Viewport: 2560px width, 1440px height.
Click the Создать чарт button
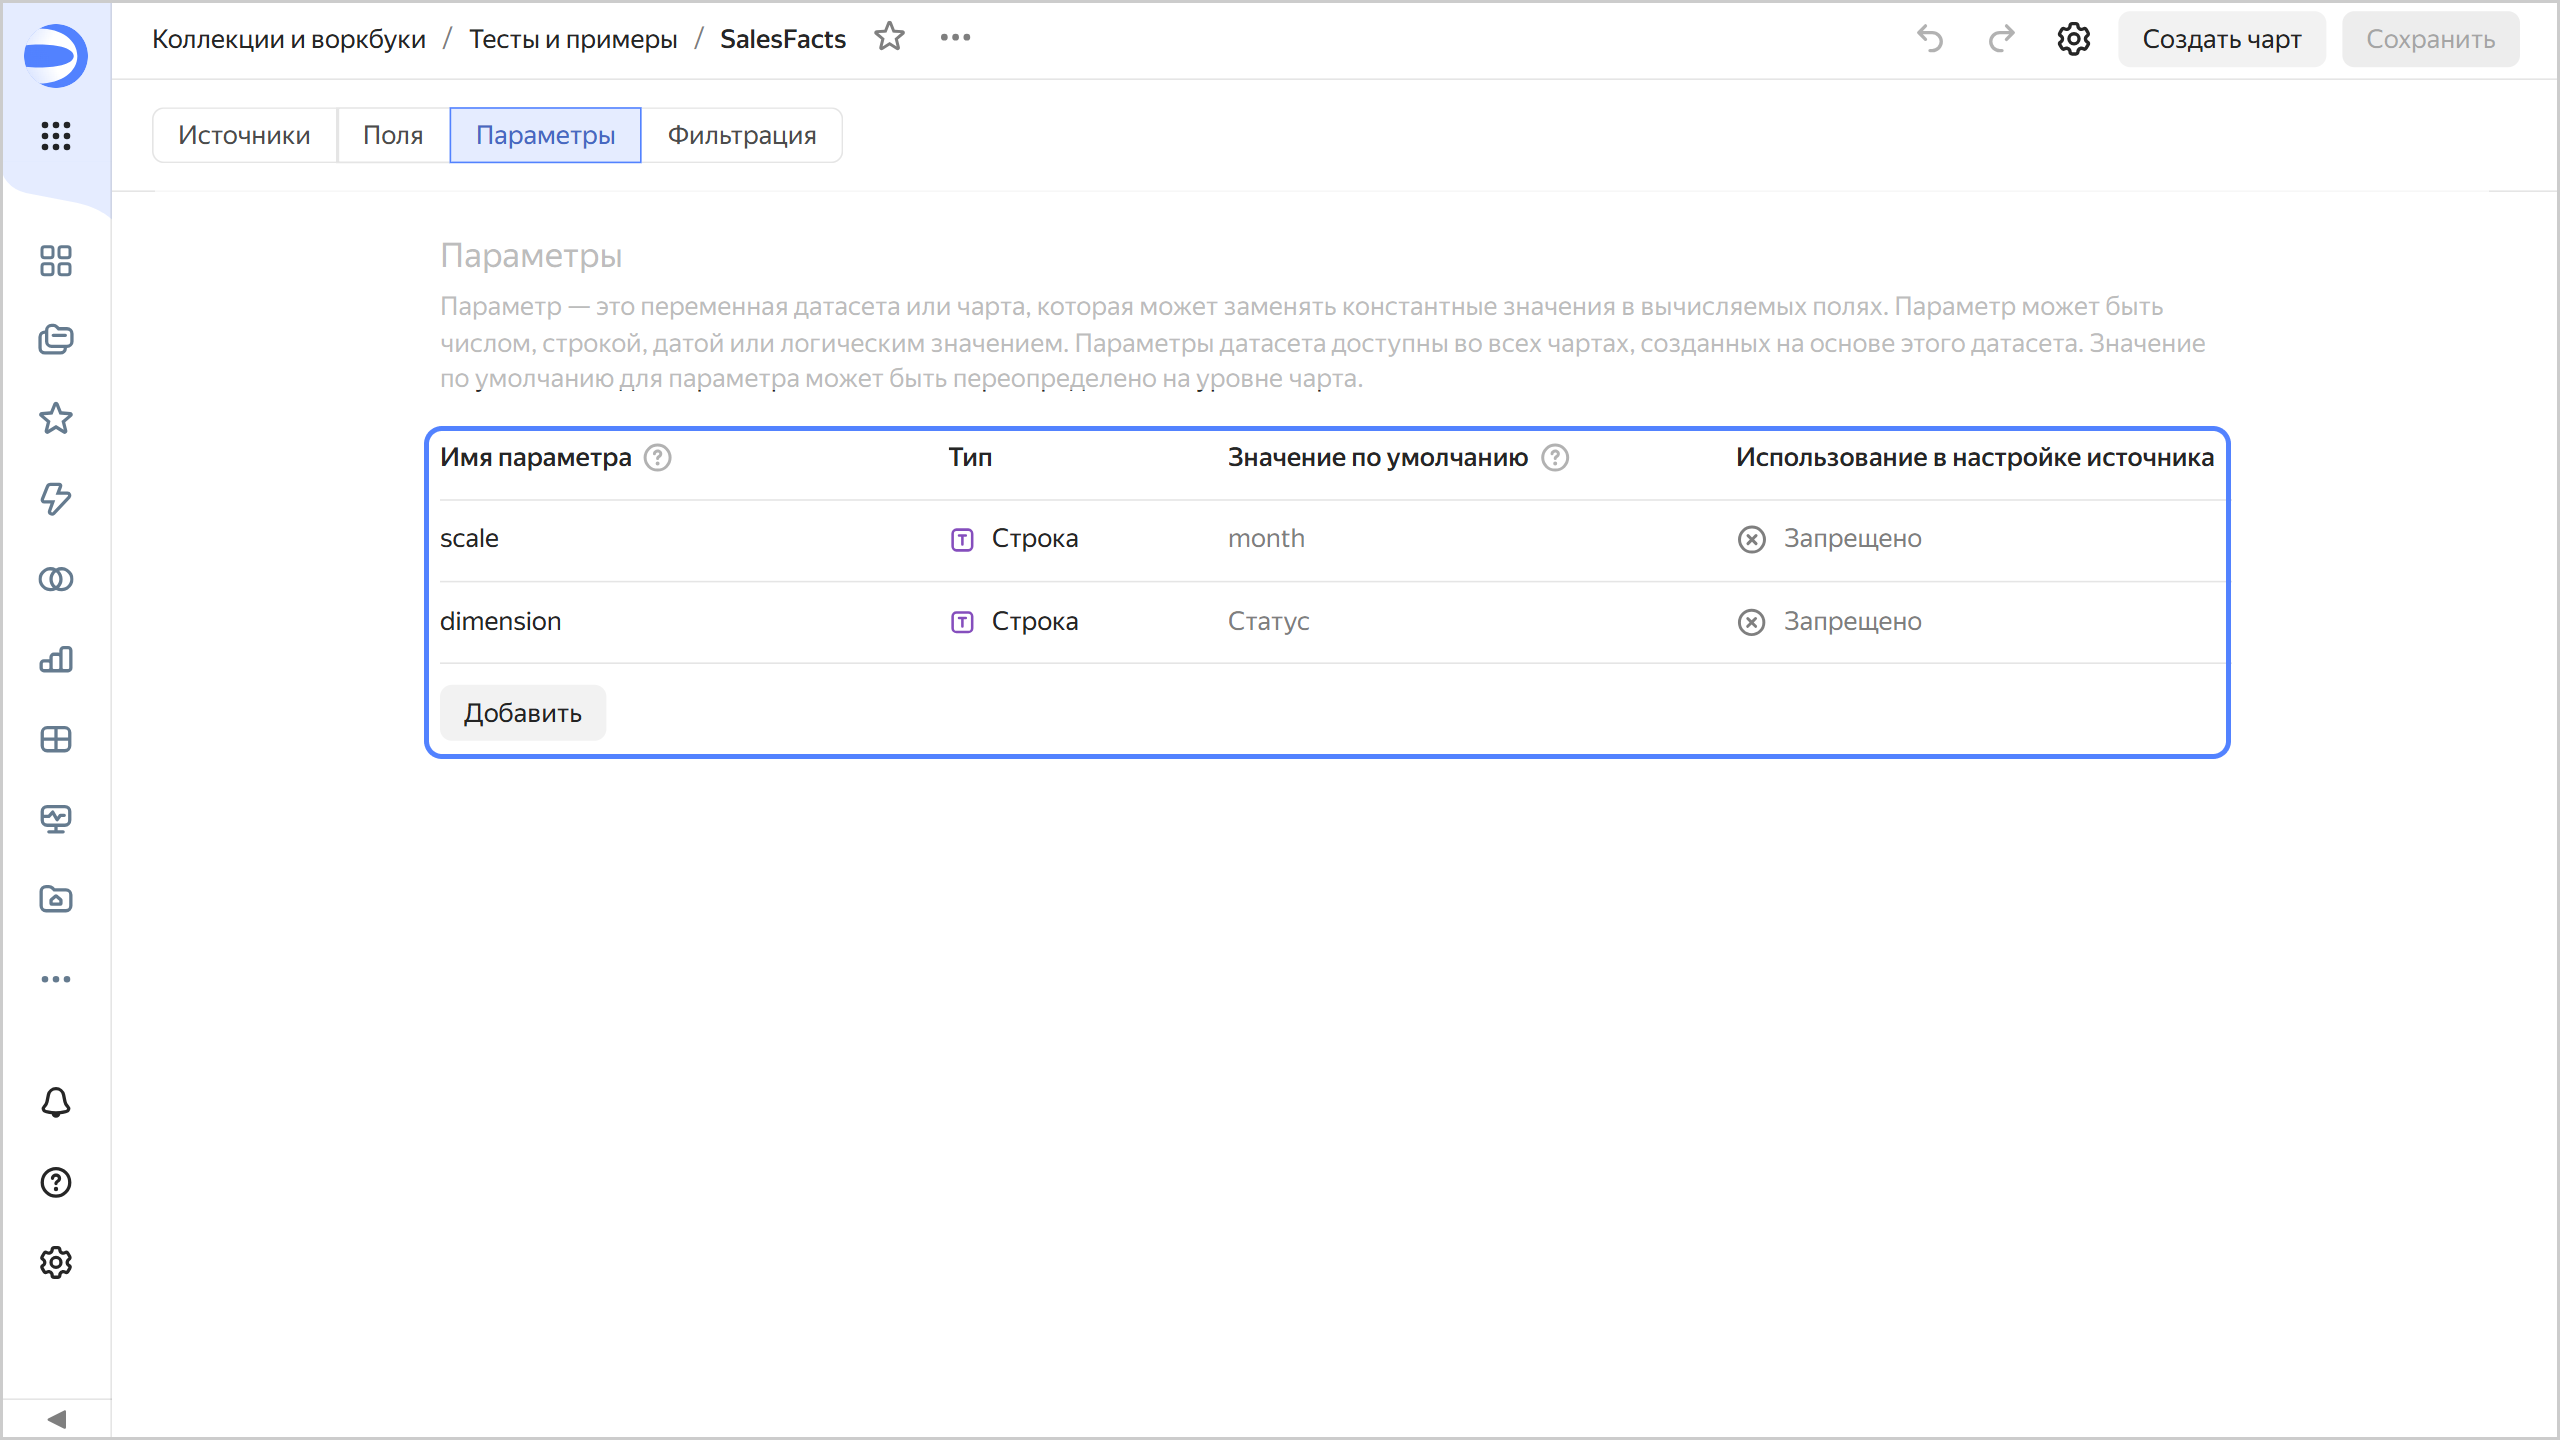tap(2221, 39)
